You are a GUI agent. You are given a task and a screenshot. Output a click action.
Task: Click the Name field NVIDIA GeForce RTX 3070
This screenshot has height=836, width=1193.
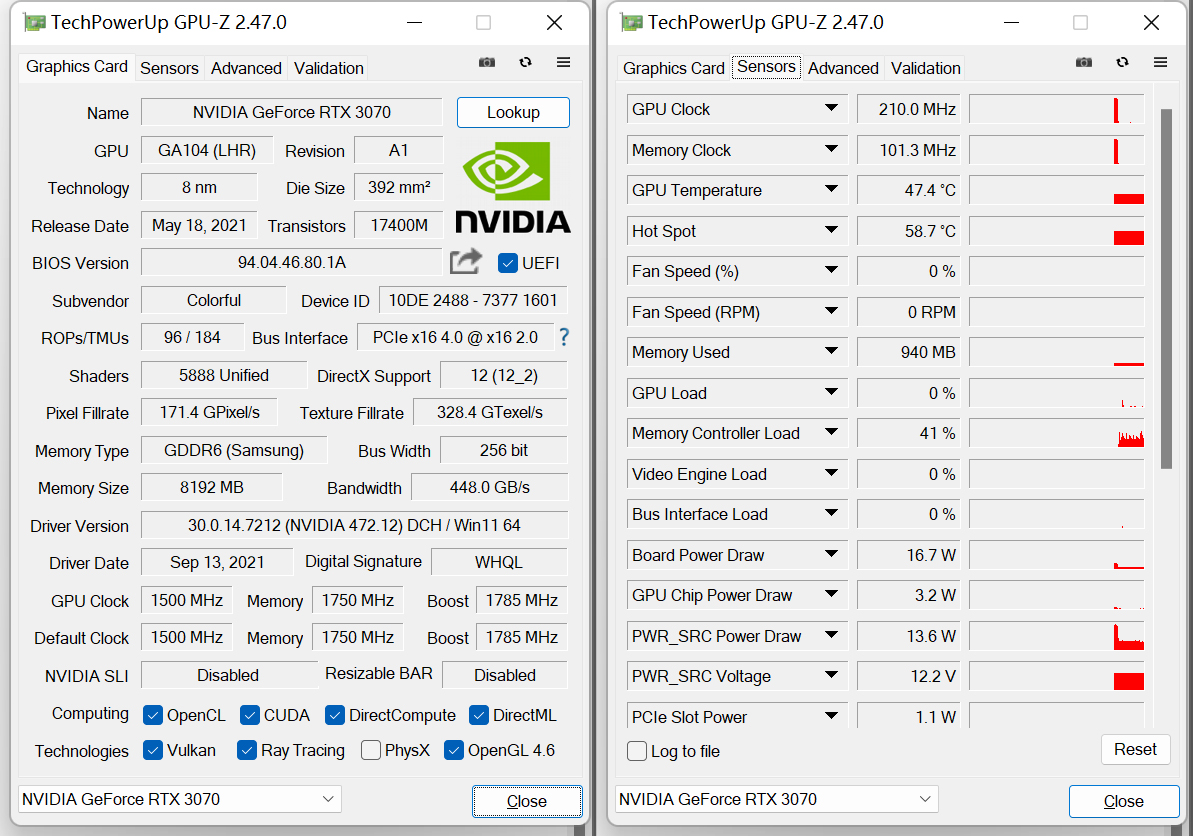click(x=291, y=113)
